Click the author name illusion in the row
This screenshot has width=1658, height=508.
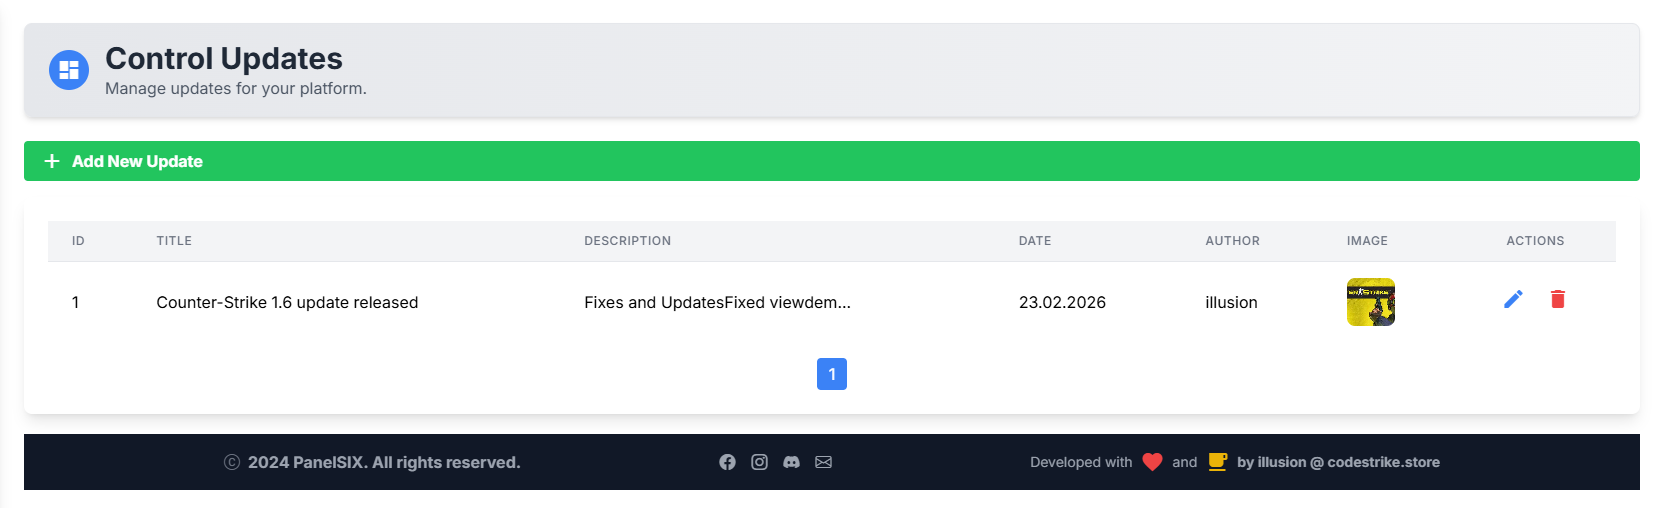tap(1231, 302)
